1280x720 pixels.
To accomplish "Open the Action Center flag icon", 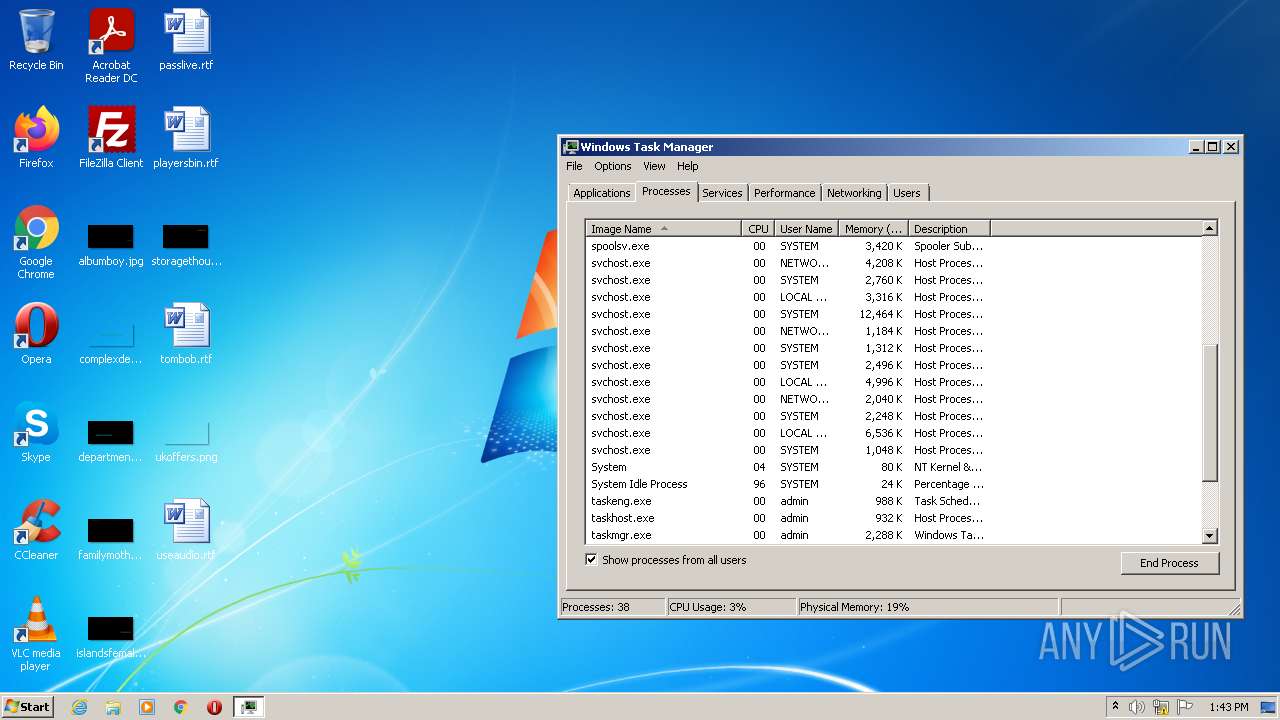I will coord(1184,707).
